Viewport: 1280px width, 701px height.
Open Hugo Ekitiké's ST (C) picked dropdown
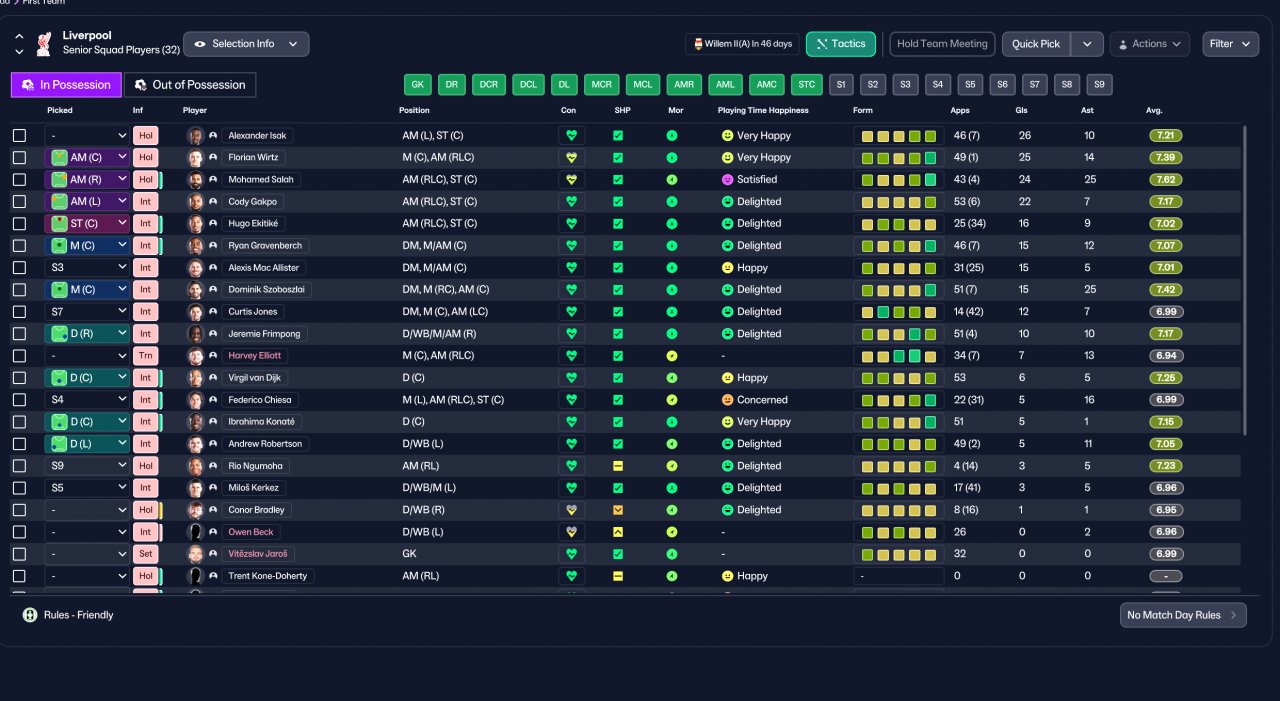[87, 224]
